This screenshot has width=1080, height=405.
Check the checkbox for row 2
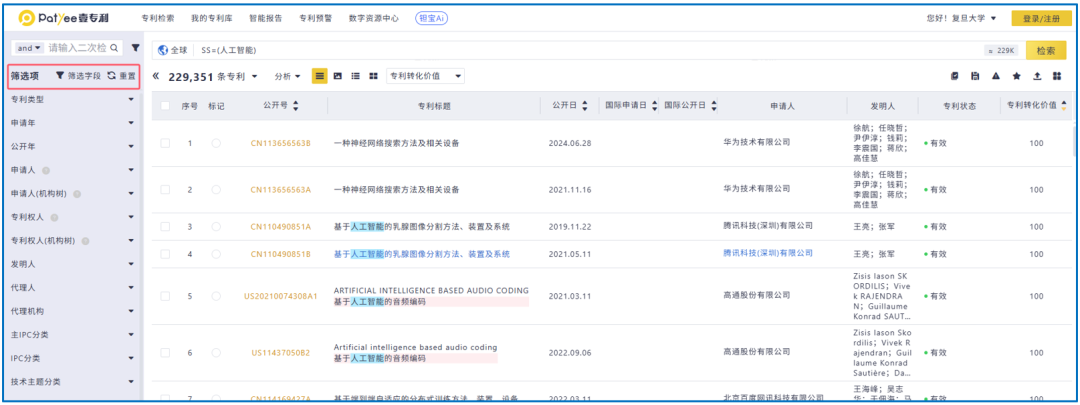tap(165, 189)
